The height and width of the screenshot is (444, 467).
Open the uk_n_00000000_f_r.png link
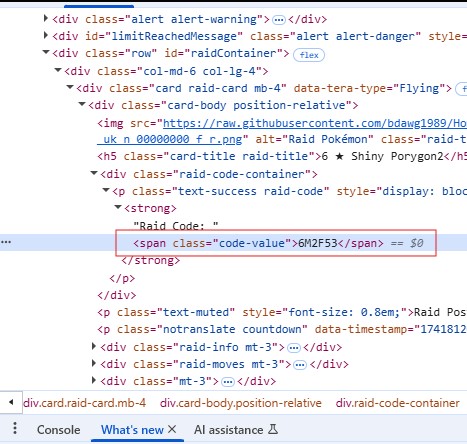coord(170,139)
